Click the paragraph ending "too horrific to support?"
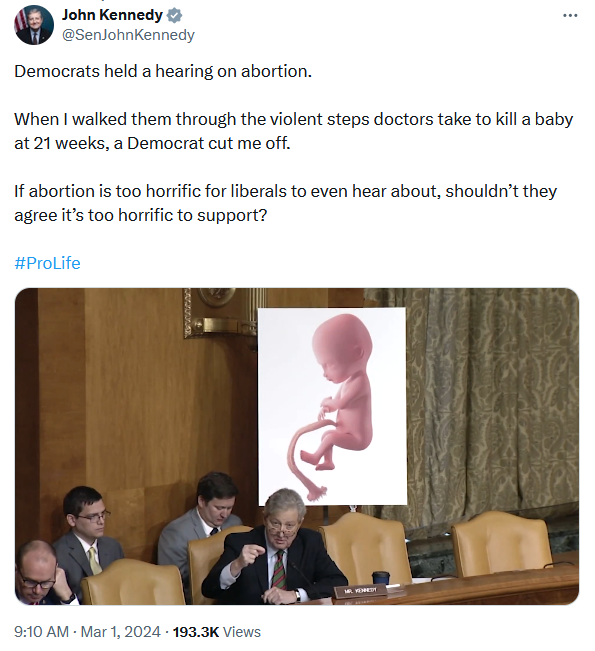The image size is (595, 651). click(x=286, y=203)
